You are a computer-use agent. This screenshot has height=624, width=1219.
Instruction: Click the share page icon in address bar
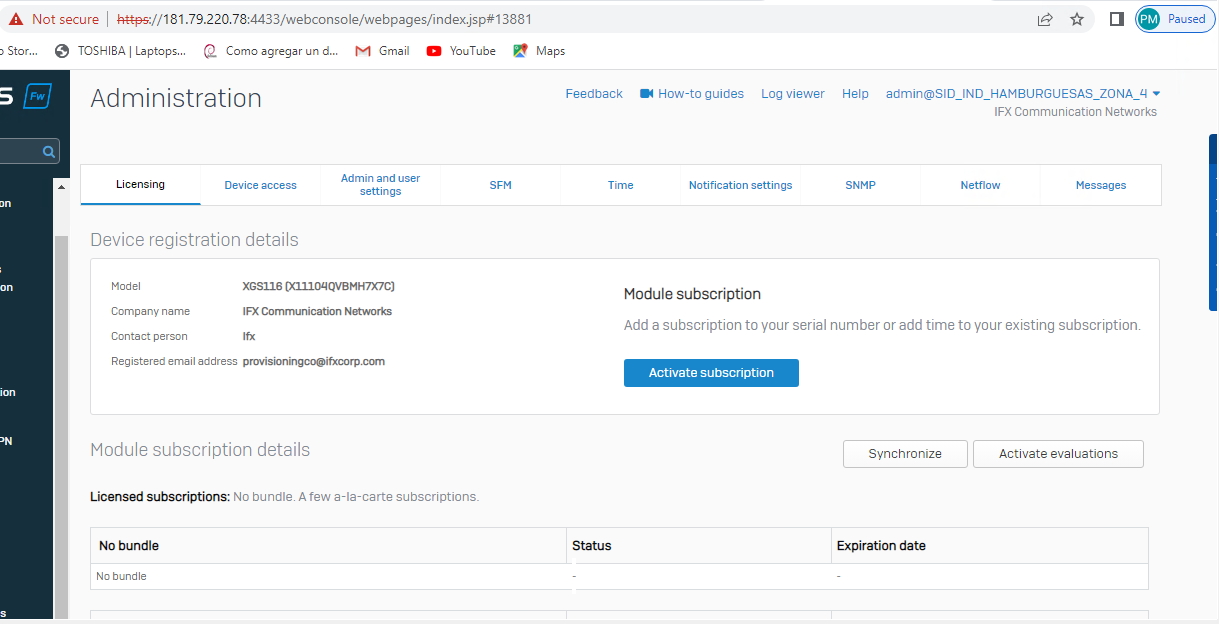pyautogui.click(x=1045, y=19)
